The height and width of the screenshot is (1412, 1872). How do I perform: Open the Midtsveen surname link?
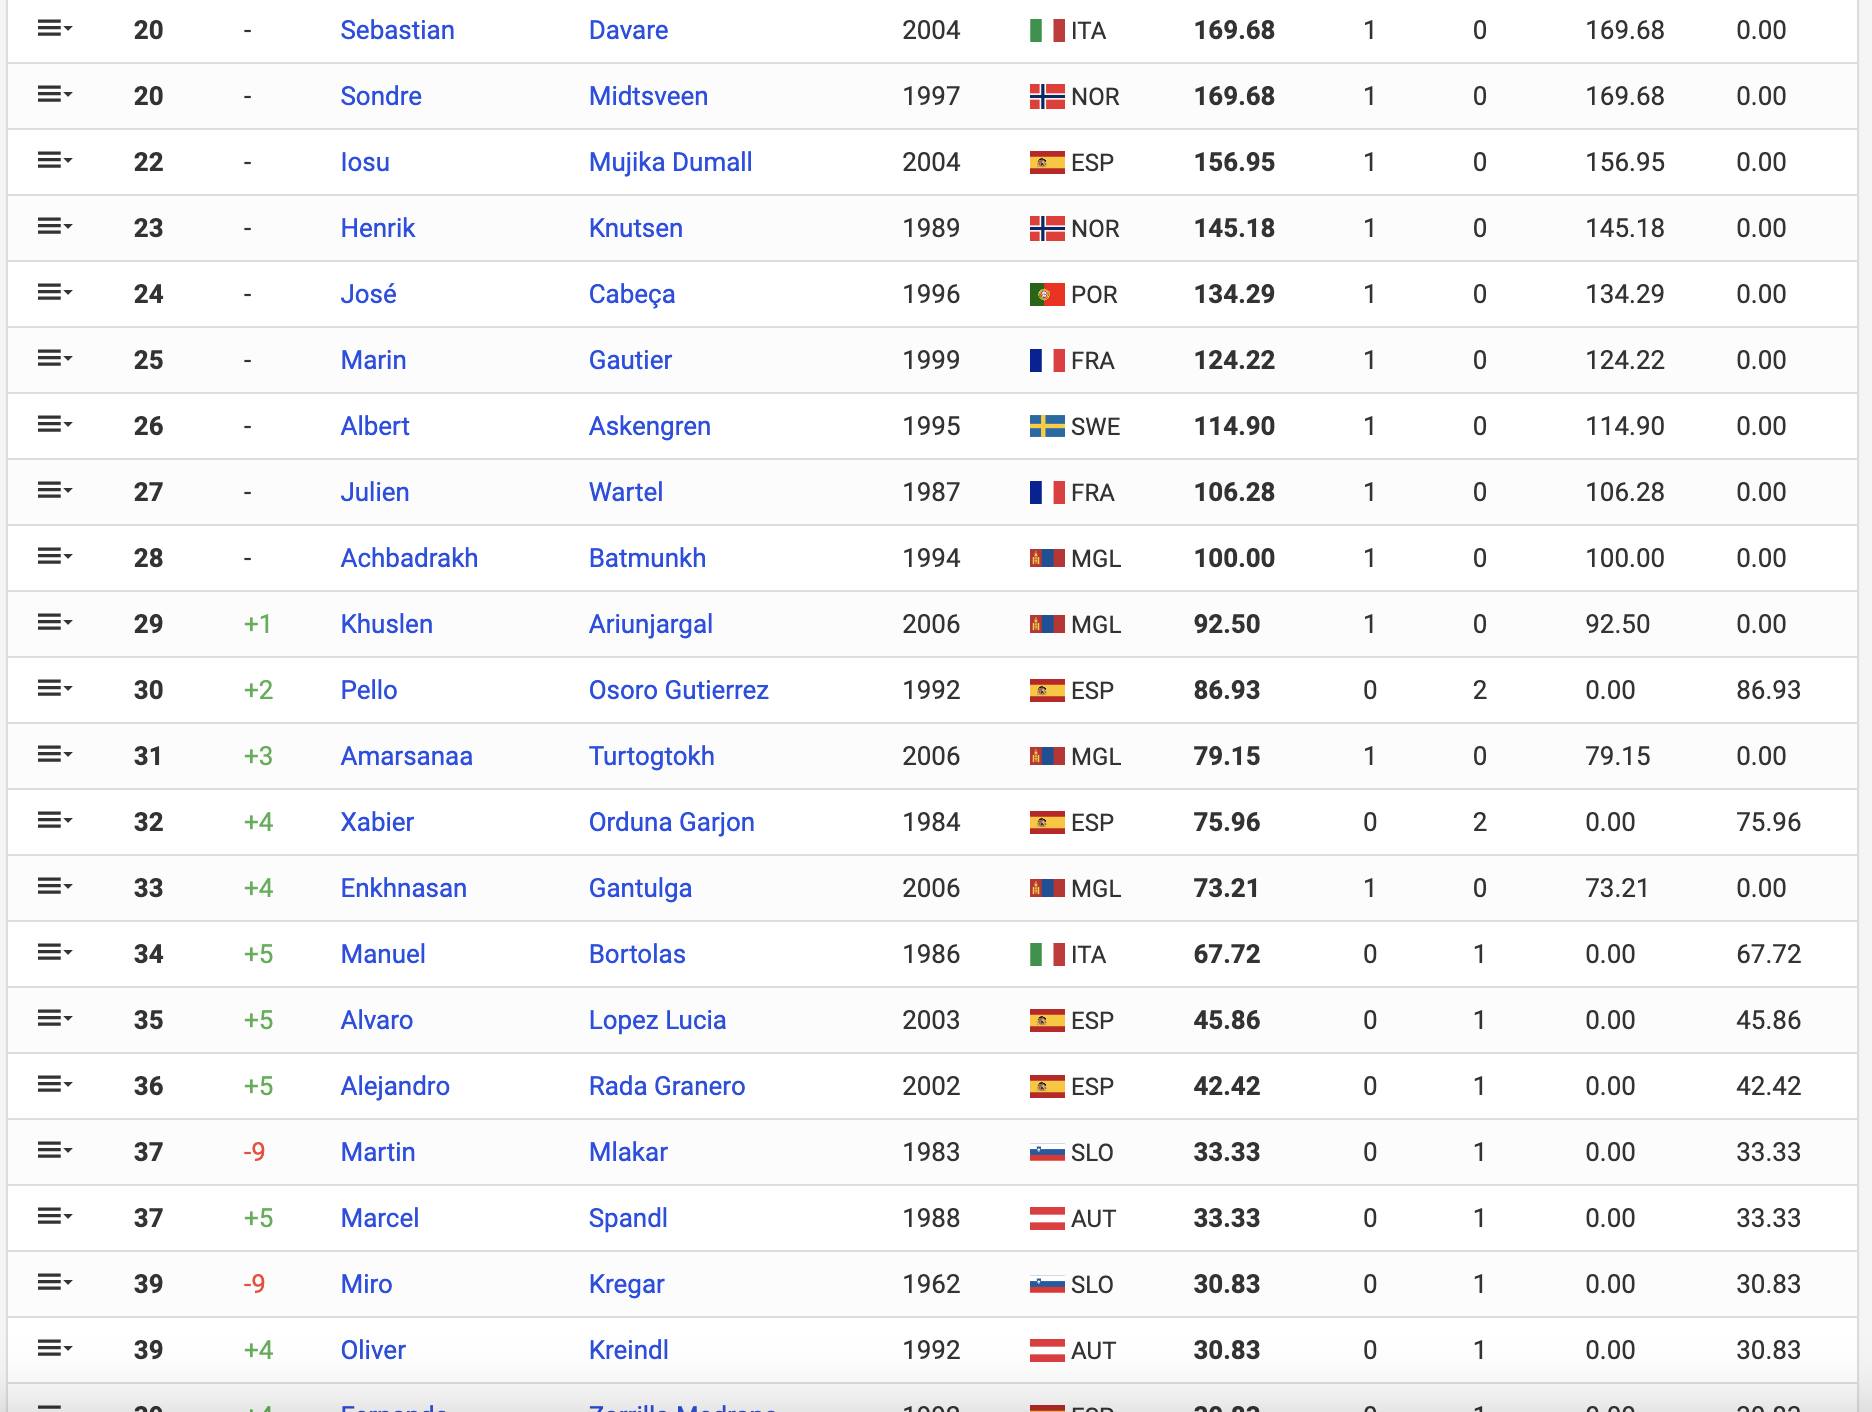pyautogui.click(x=648, y=96)
